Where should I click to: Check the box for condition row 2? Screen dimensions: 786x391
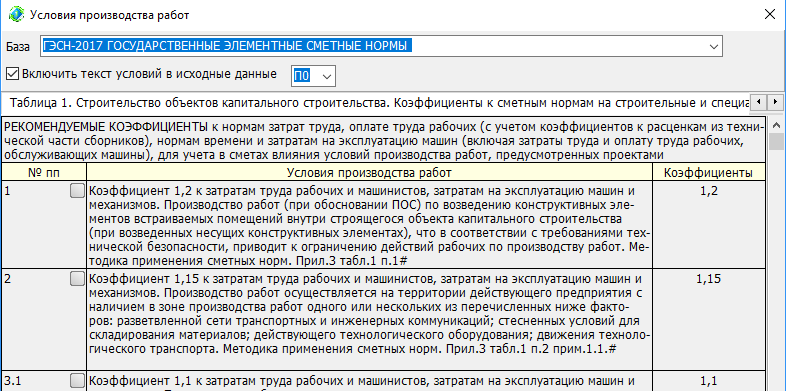point(77,279)
